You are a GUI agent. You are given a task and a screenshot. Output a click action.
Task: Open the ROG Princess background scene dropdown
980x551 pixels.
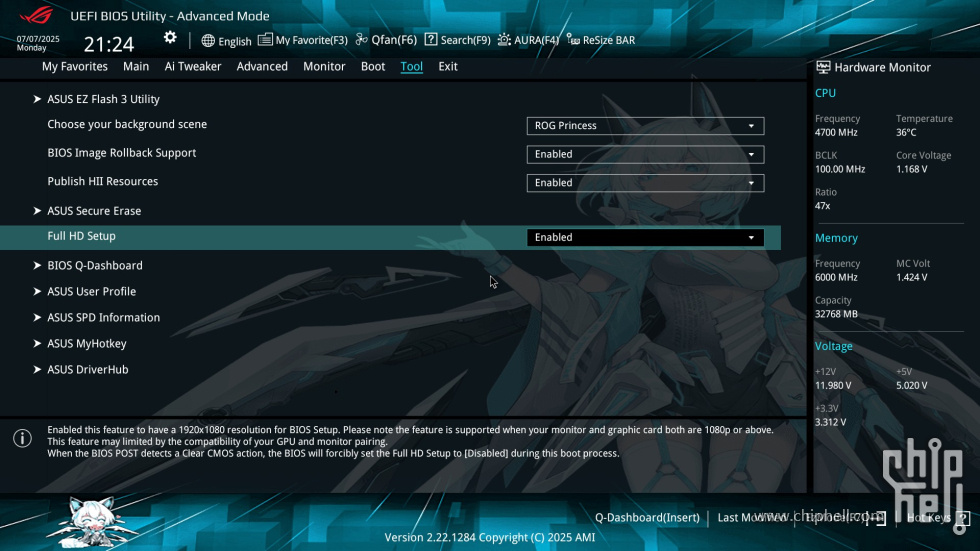(645, 126)
